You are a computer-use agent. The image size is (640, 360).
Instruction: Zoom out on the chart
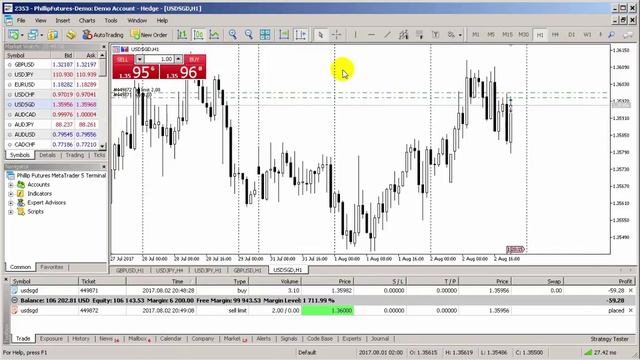(x=249, y=35)
